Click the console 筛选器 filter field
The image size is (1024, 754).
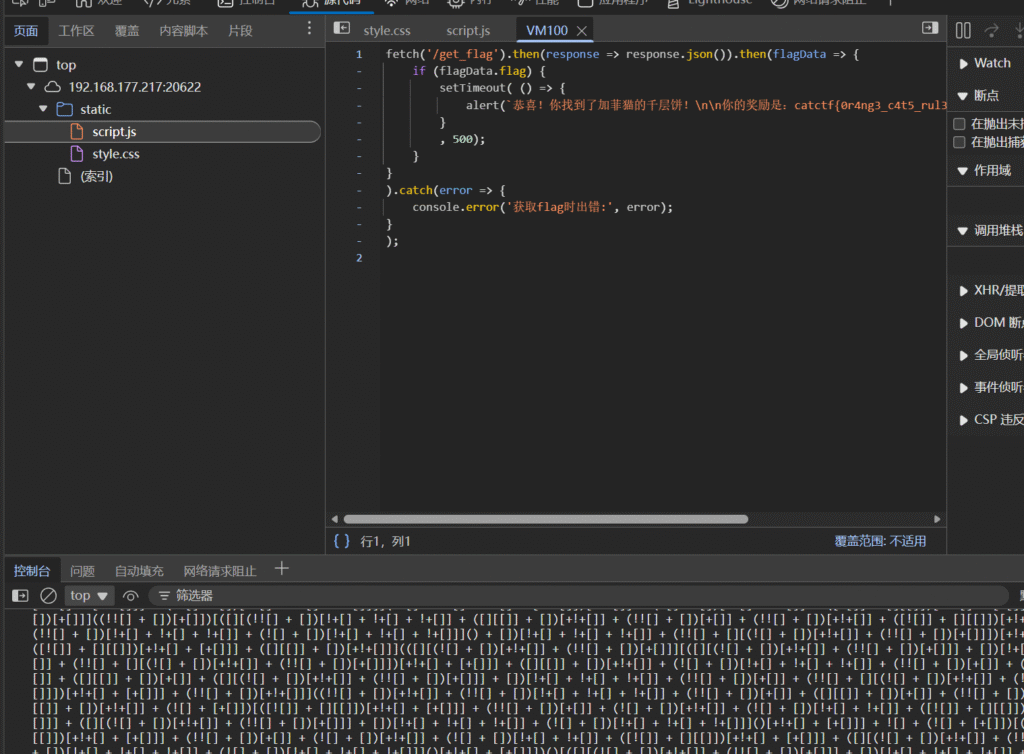(x=195, y=595)
